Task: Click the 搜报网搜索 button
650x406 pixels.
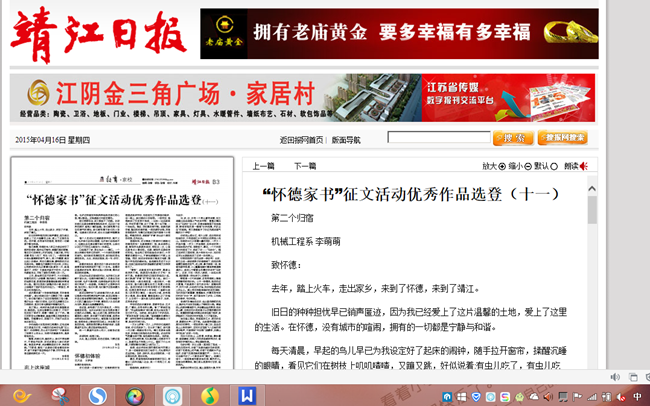Action: (562, 139)
